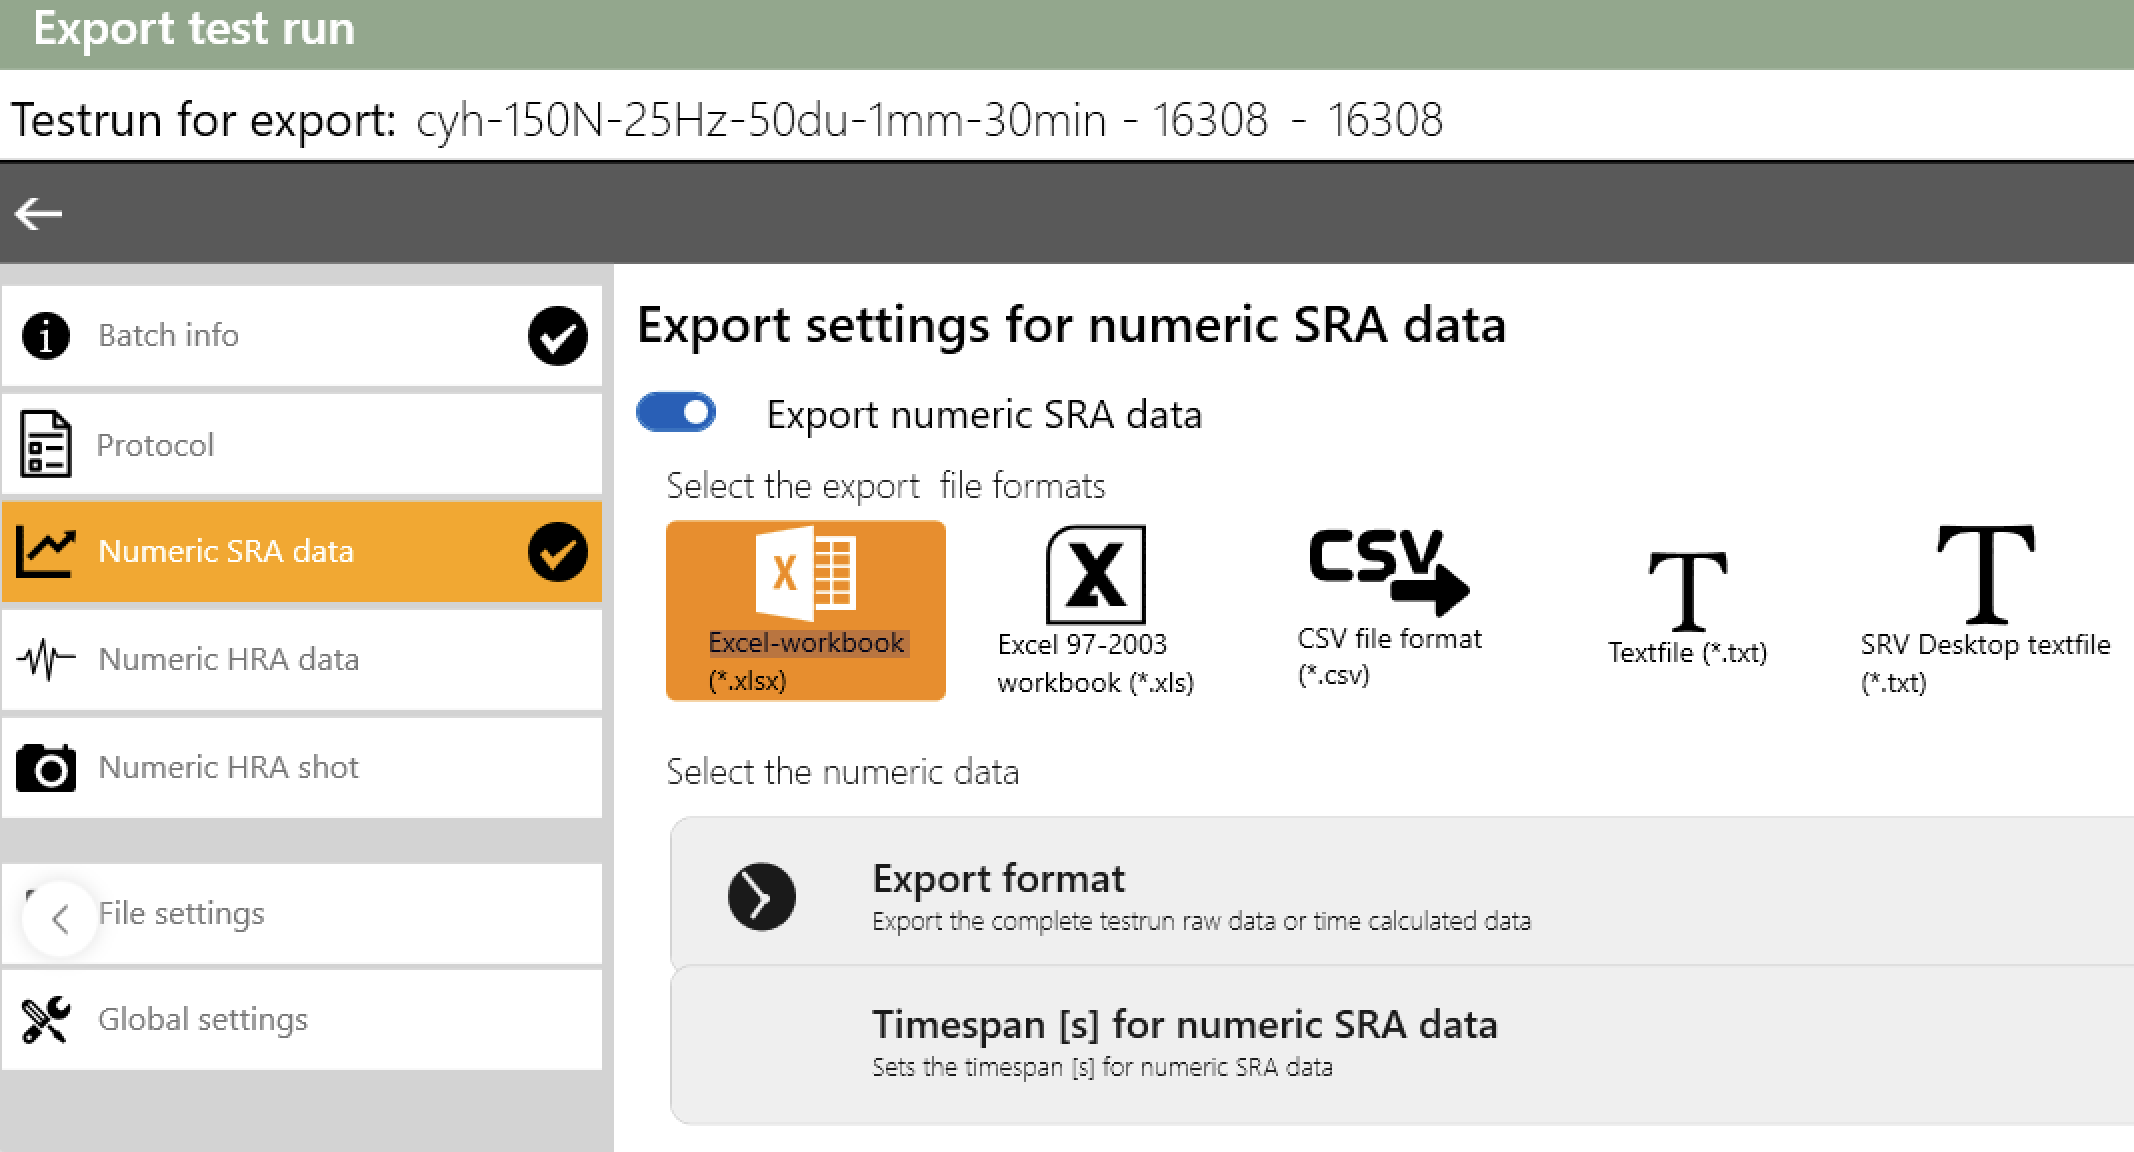Expand Export format with the round arrow icon
The image size is (2134, 1152).
(762, 896)
